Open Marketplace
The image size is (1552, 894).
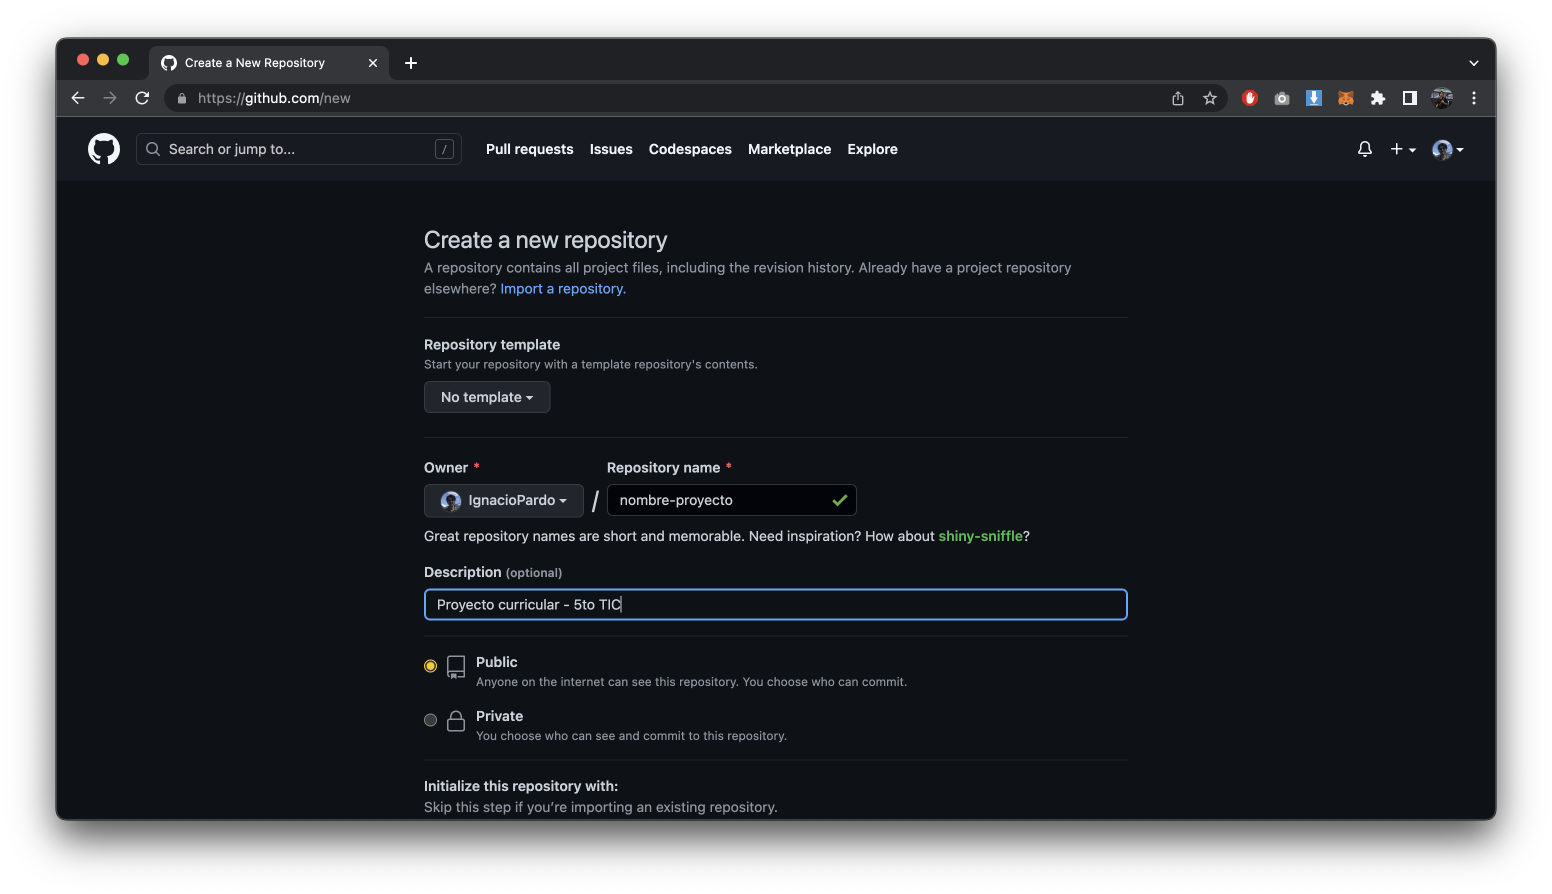pos(789,149)
